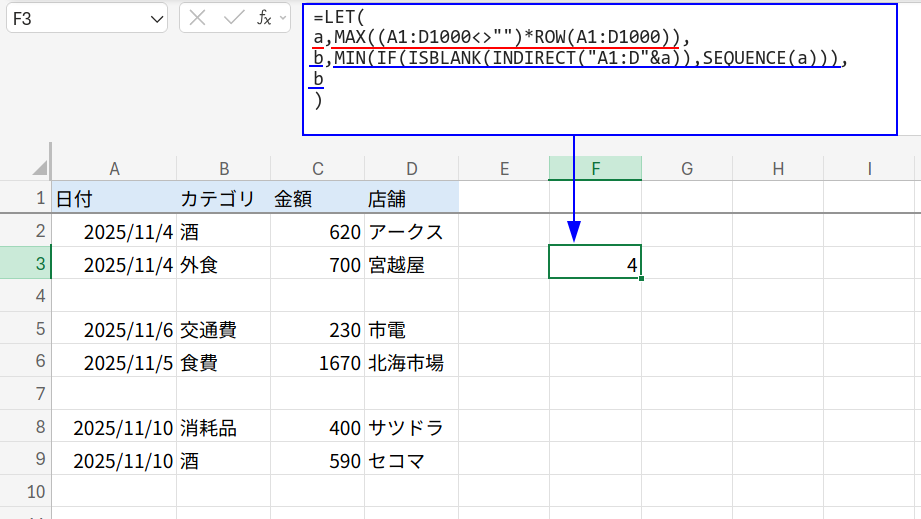Image resolution: width=921 pixels, height=519 pixels.
Task: Click inside the formula bar text
Action: [600, 69]
